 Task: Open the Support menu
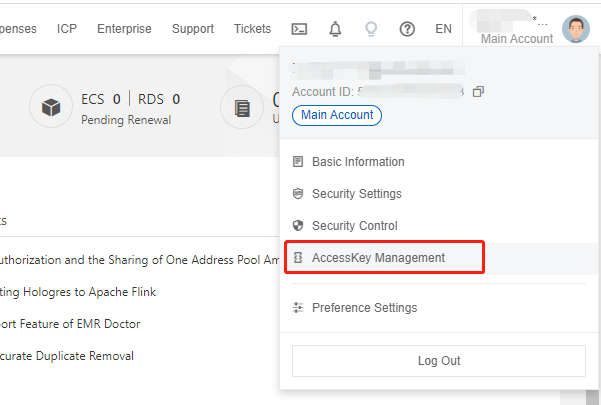[x=193, y=29]
